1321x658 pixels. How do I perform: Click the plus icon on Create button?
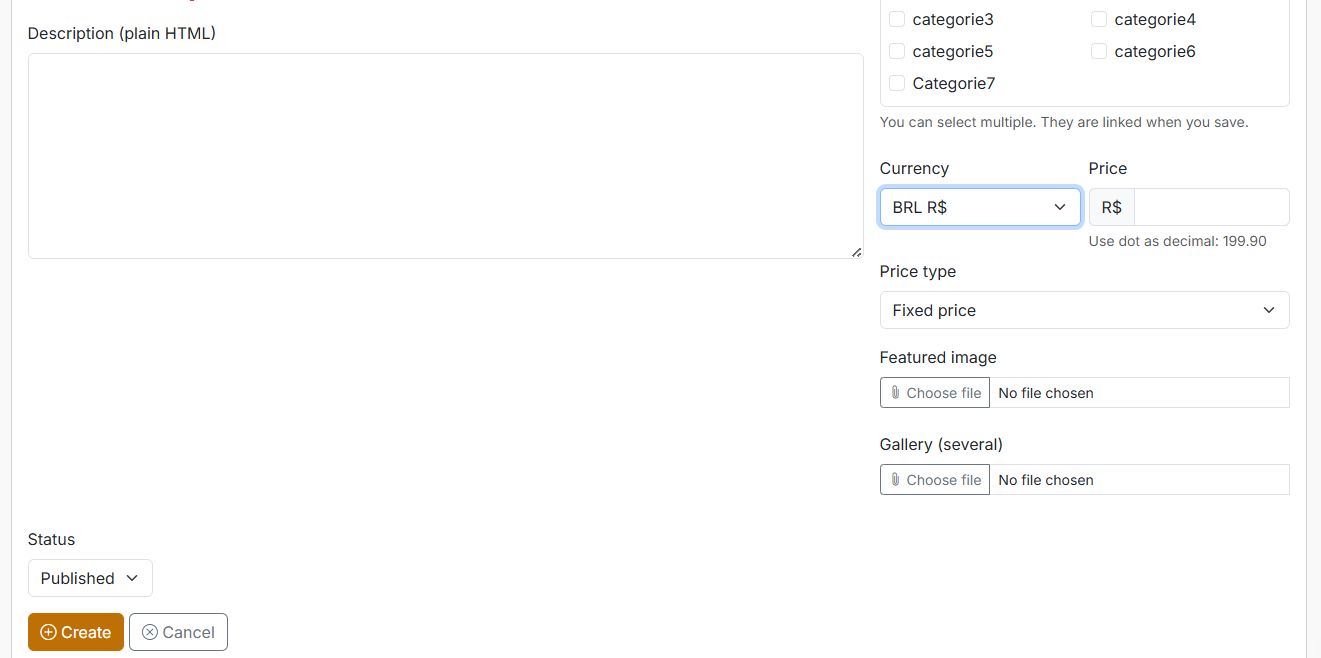(48, 632)
